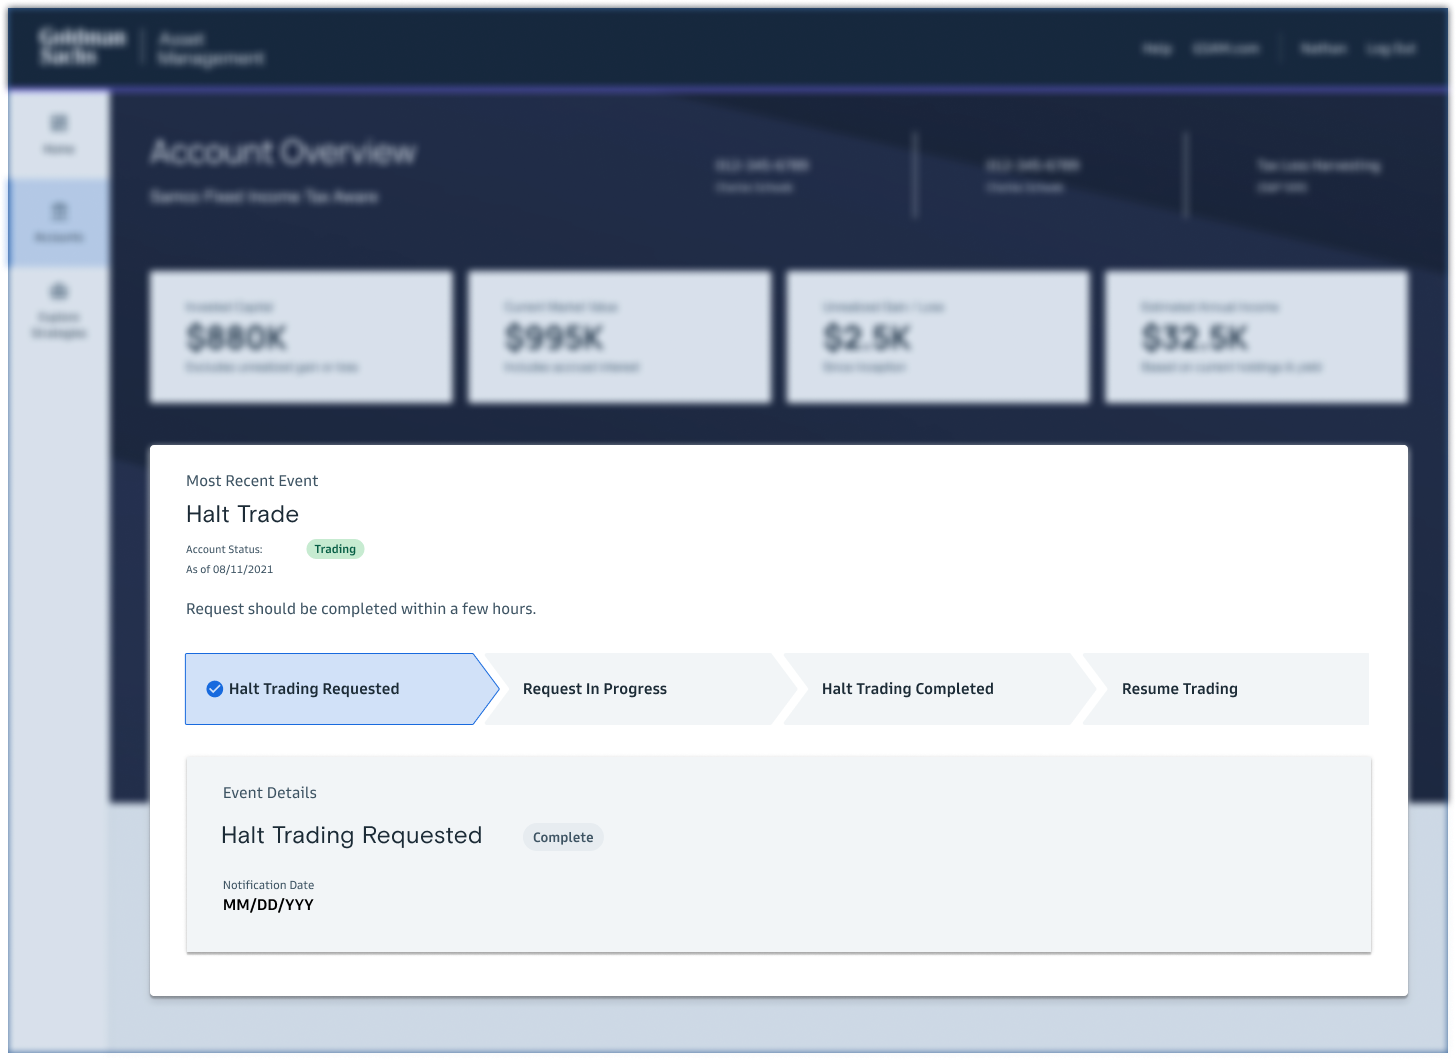Click Log Out in the top bar
Image resolution: width=1456 pixels, height=1061 pixels.
[1391, 49]
